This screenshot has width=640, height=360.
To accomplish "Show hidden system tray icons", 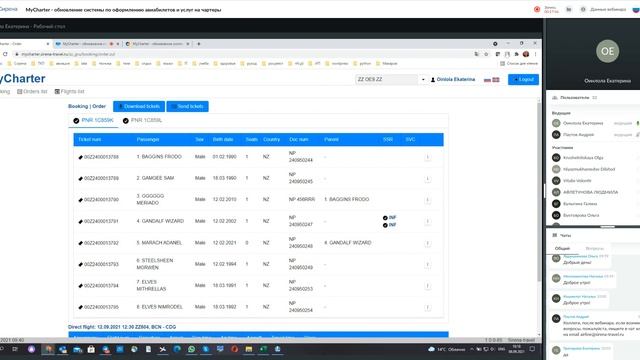I will (472, 349).
